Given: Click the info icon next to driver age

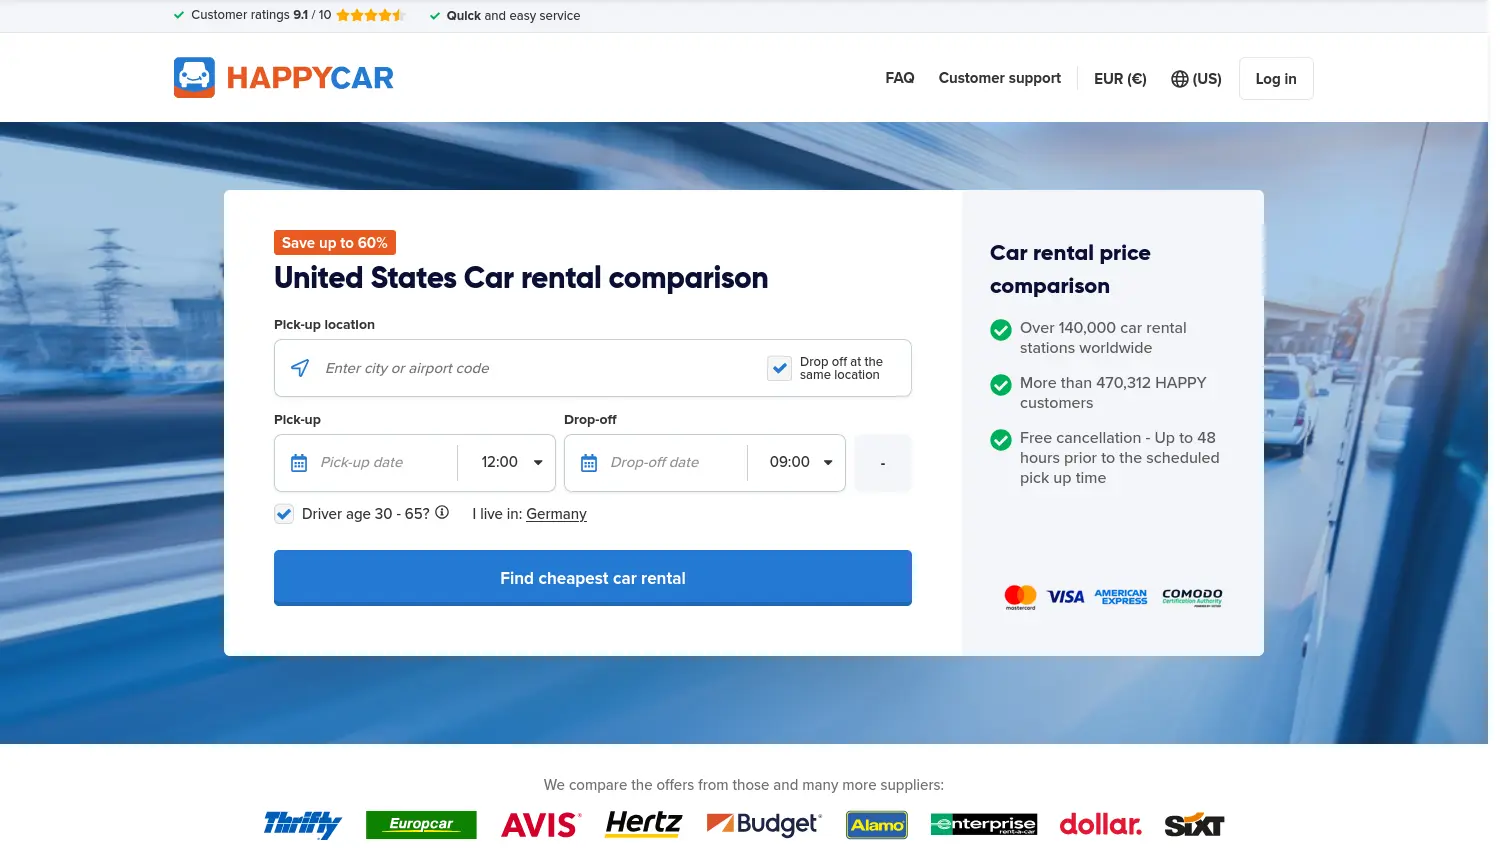Looking at the screenshot, I should (441, 512).
